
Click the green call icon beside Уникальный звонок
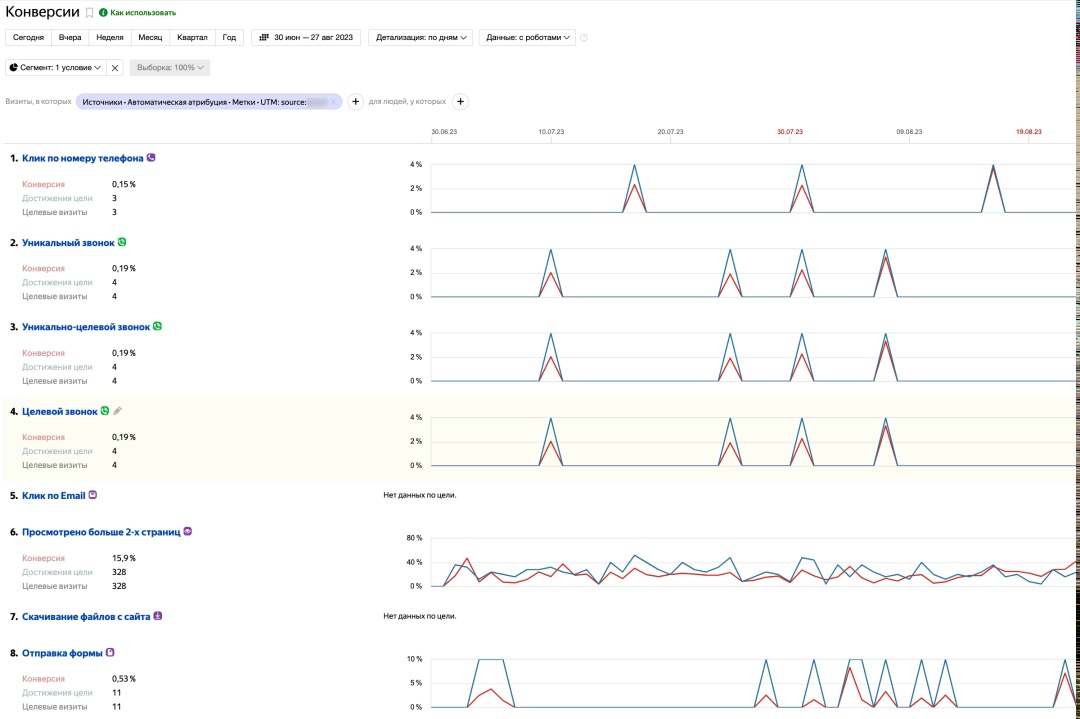click(122, 242)
